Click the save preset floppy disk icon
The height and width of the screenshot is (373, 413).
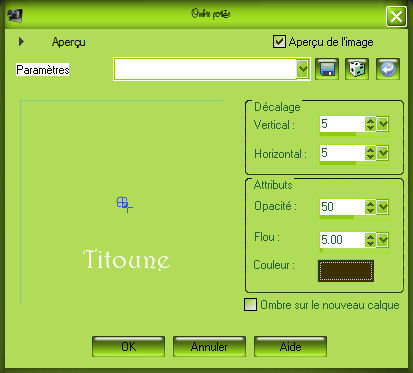tap(327, 69)
